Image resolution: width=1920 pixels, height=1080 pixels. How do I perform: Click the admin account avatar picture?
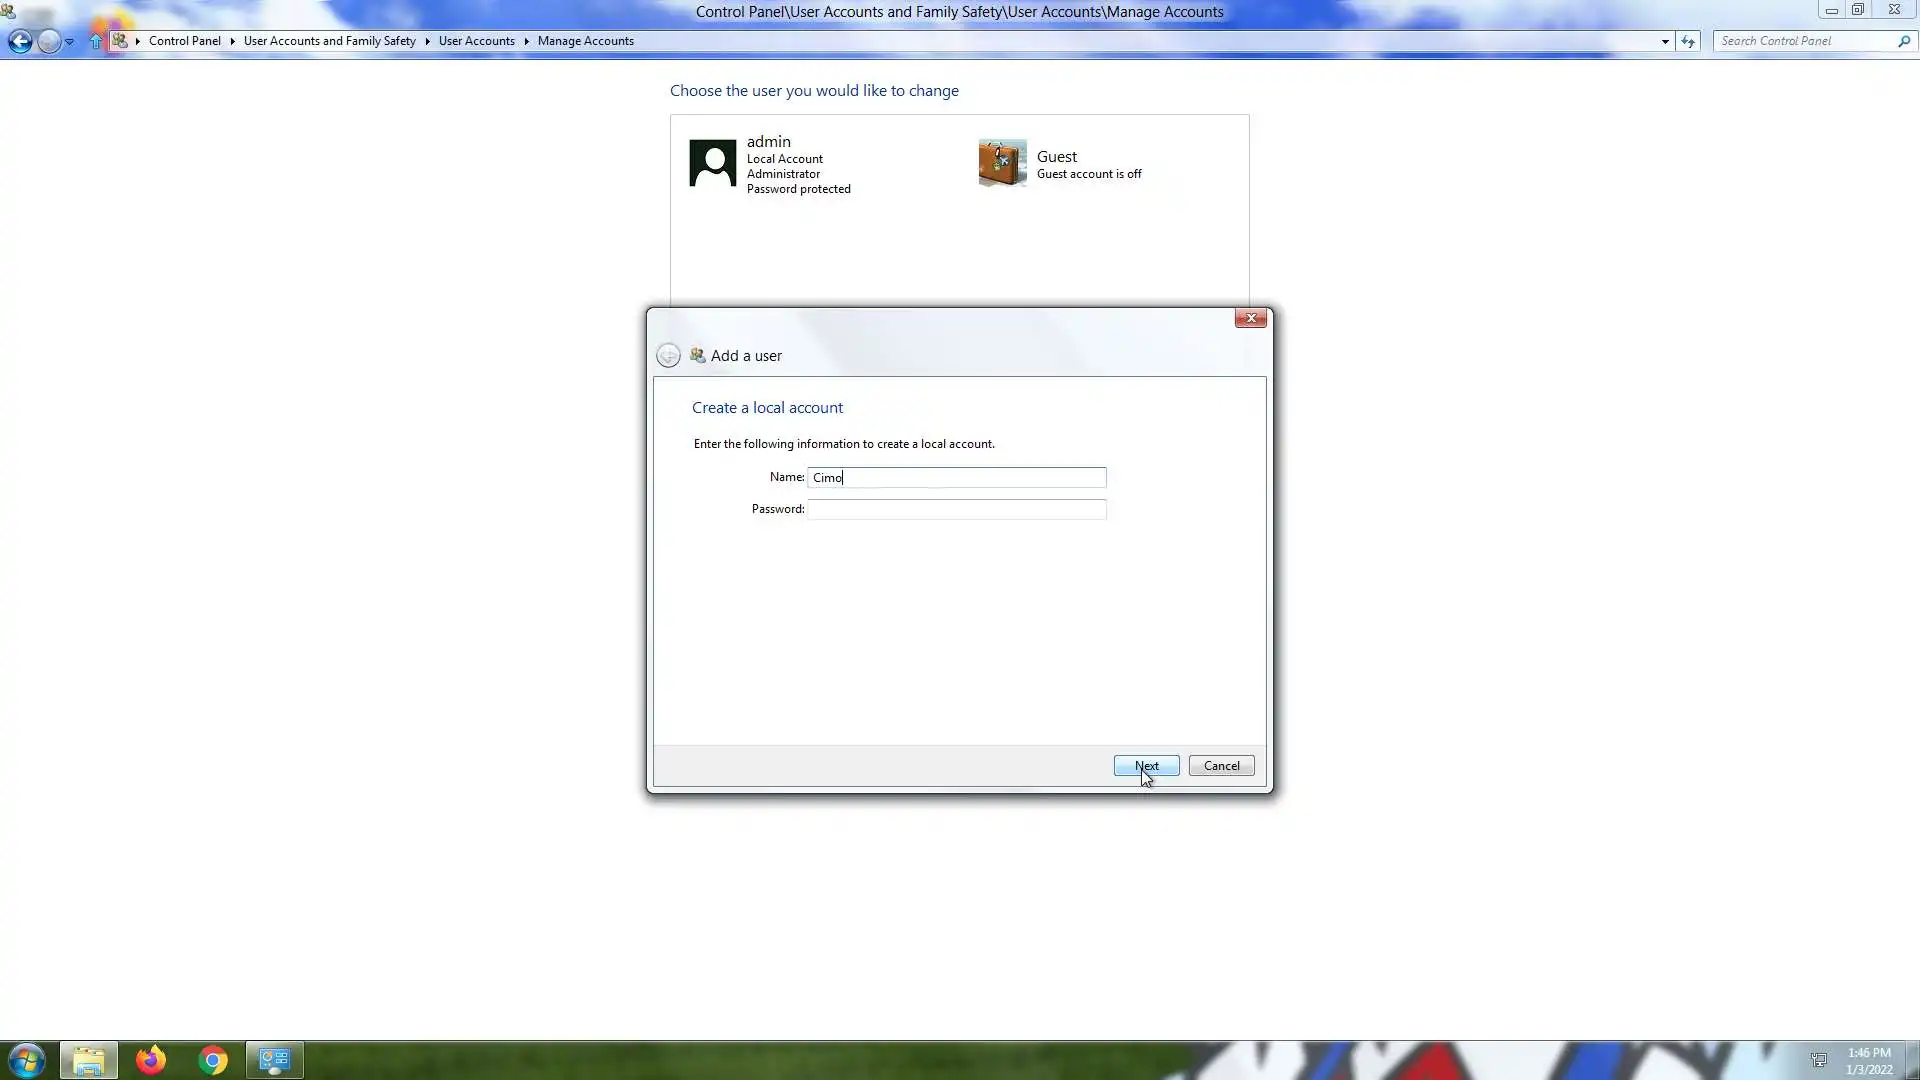point(712,163)
